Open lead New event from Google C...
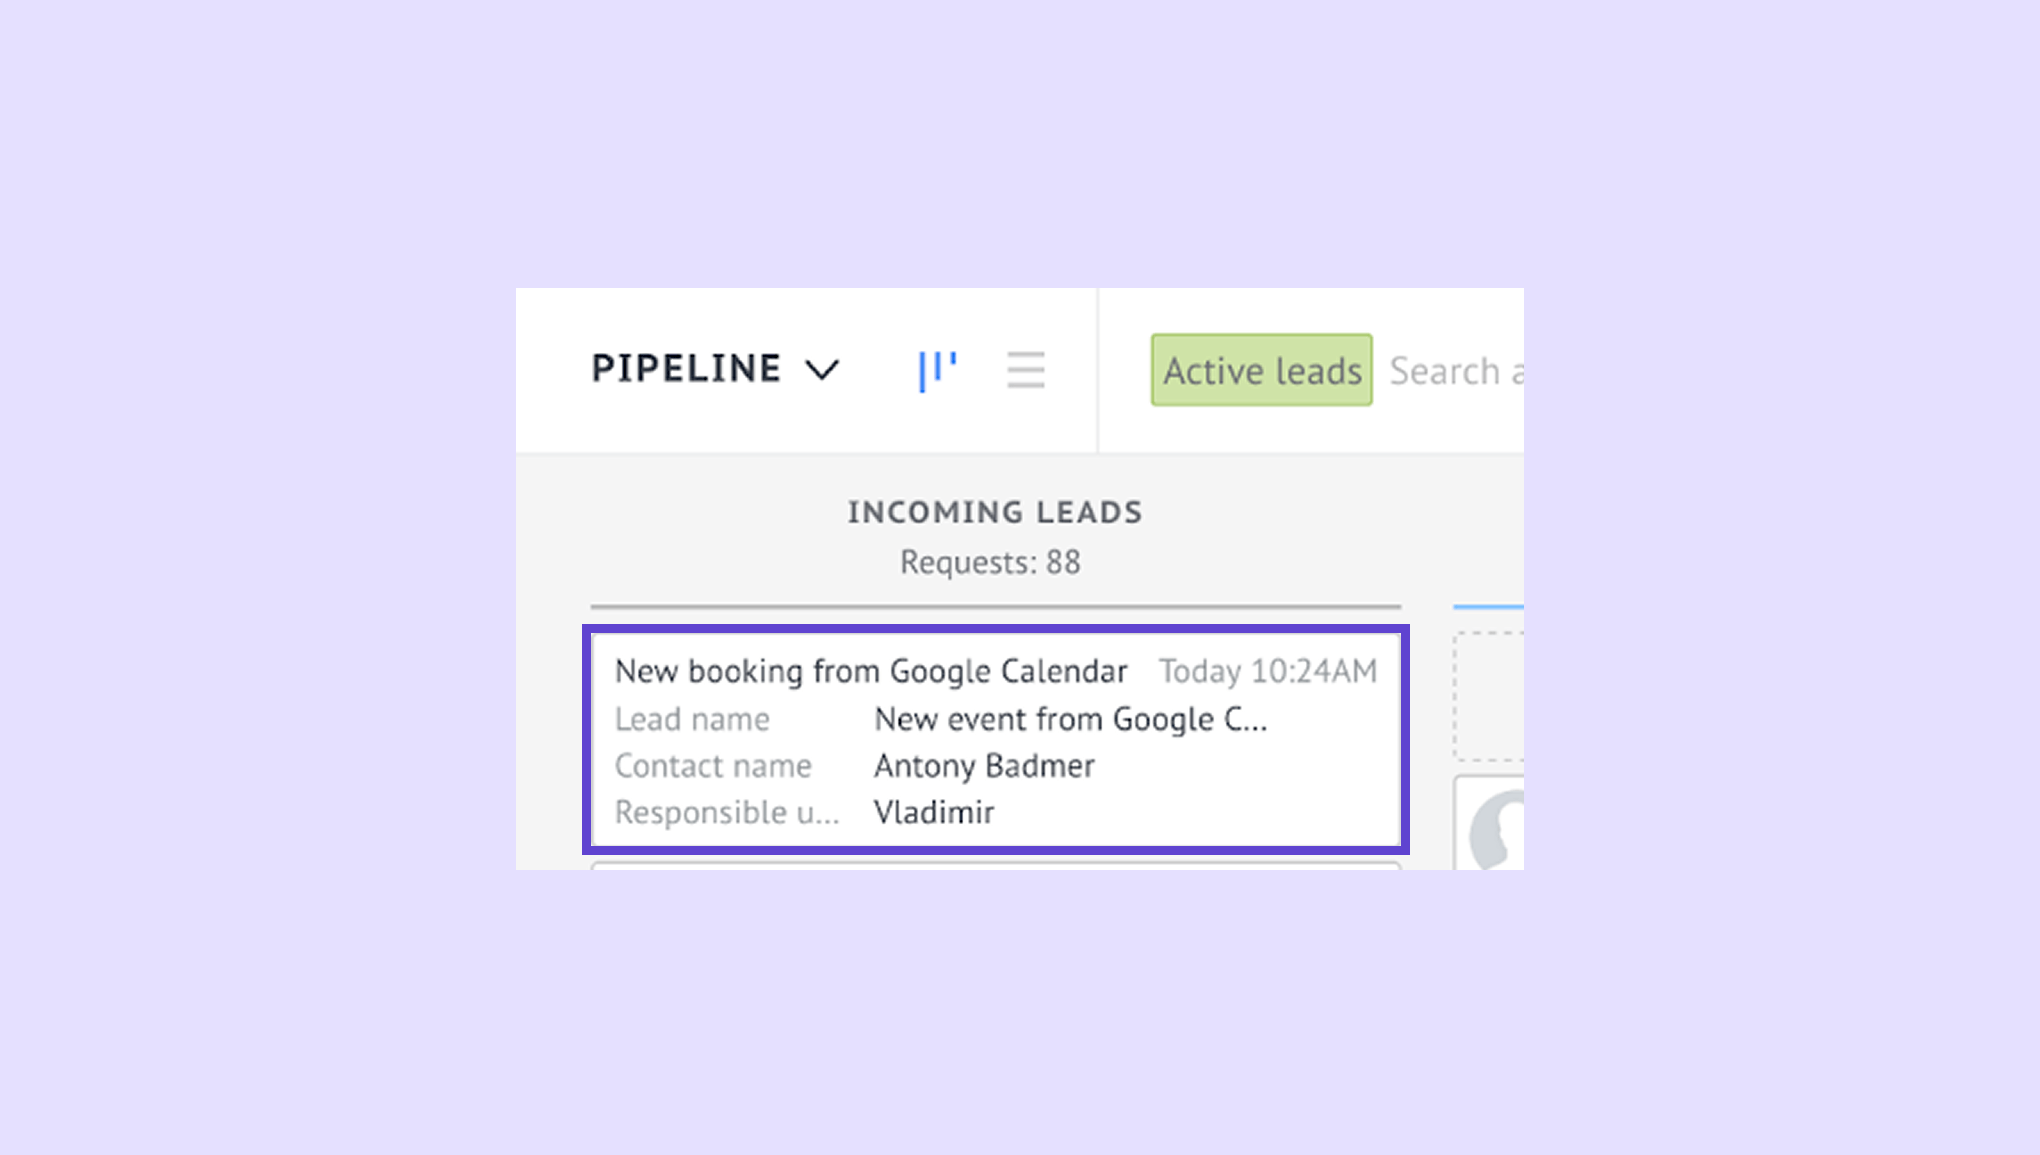 pyautogui.click(x=1070, y=719)
